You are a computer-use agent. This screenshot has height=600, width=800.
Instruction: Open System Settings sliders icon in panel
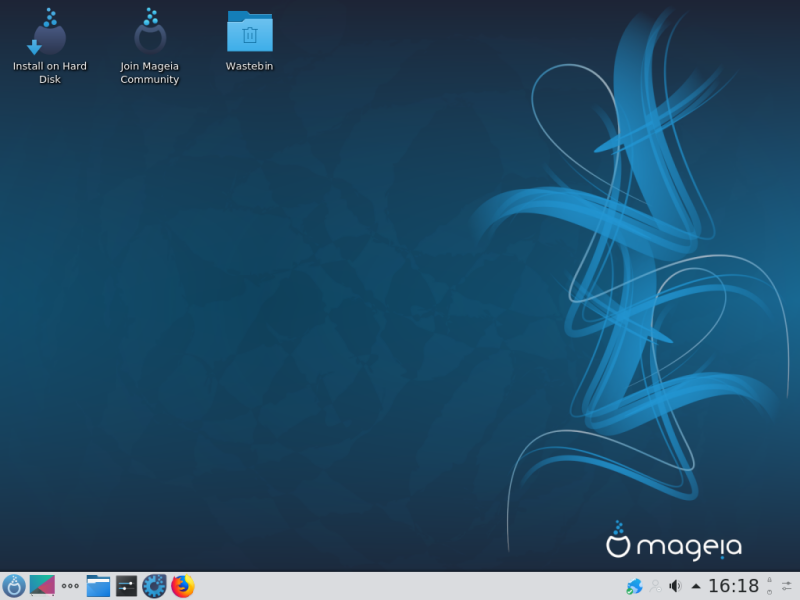click(x=126, y=586)
